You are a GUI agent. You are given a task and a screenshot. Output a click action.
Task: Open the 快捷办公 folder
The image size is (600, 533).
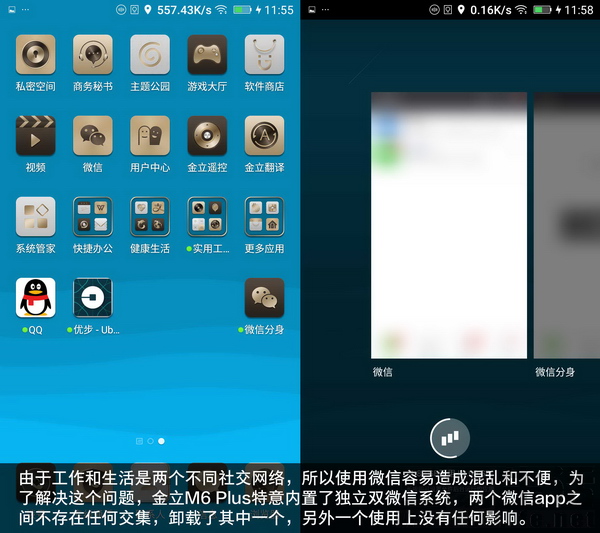93,217
